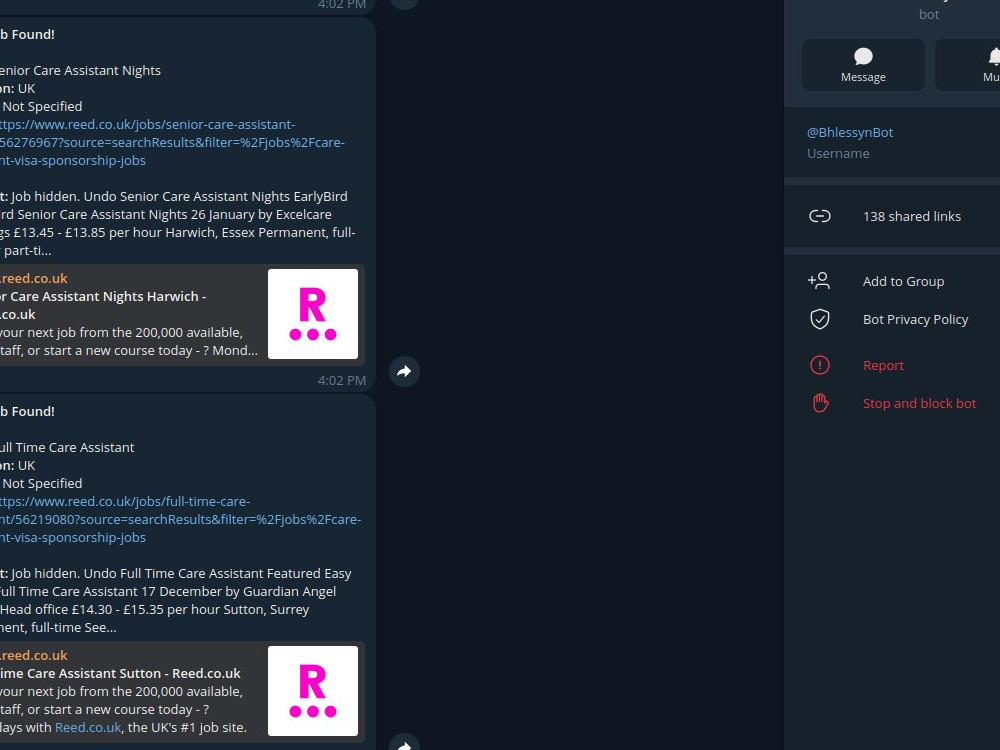Click the privacy shield icon
The height and width of the screenshot is (750, 1000).
[820, 320]
